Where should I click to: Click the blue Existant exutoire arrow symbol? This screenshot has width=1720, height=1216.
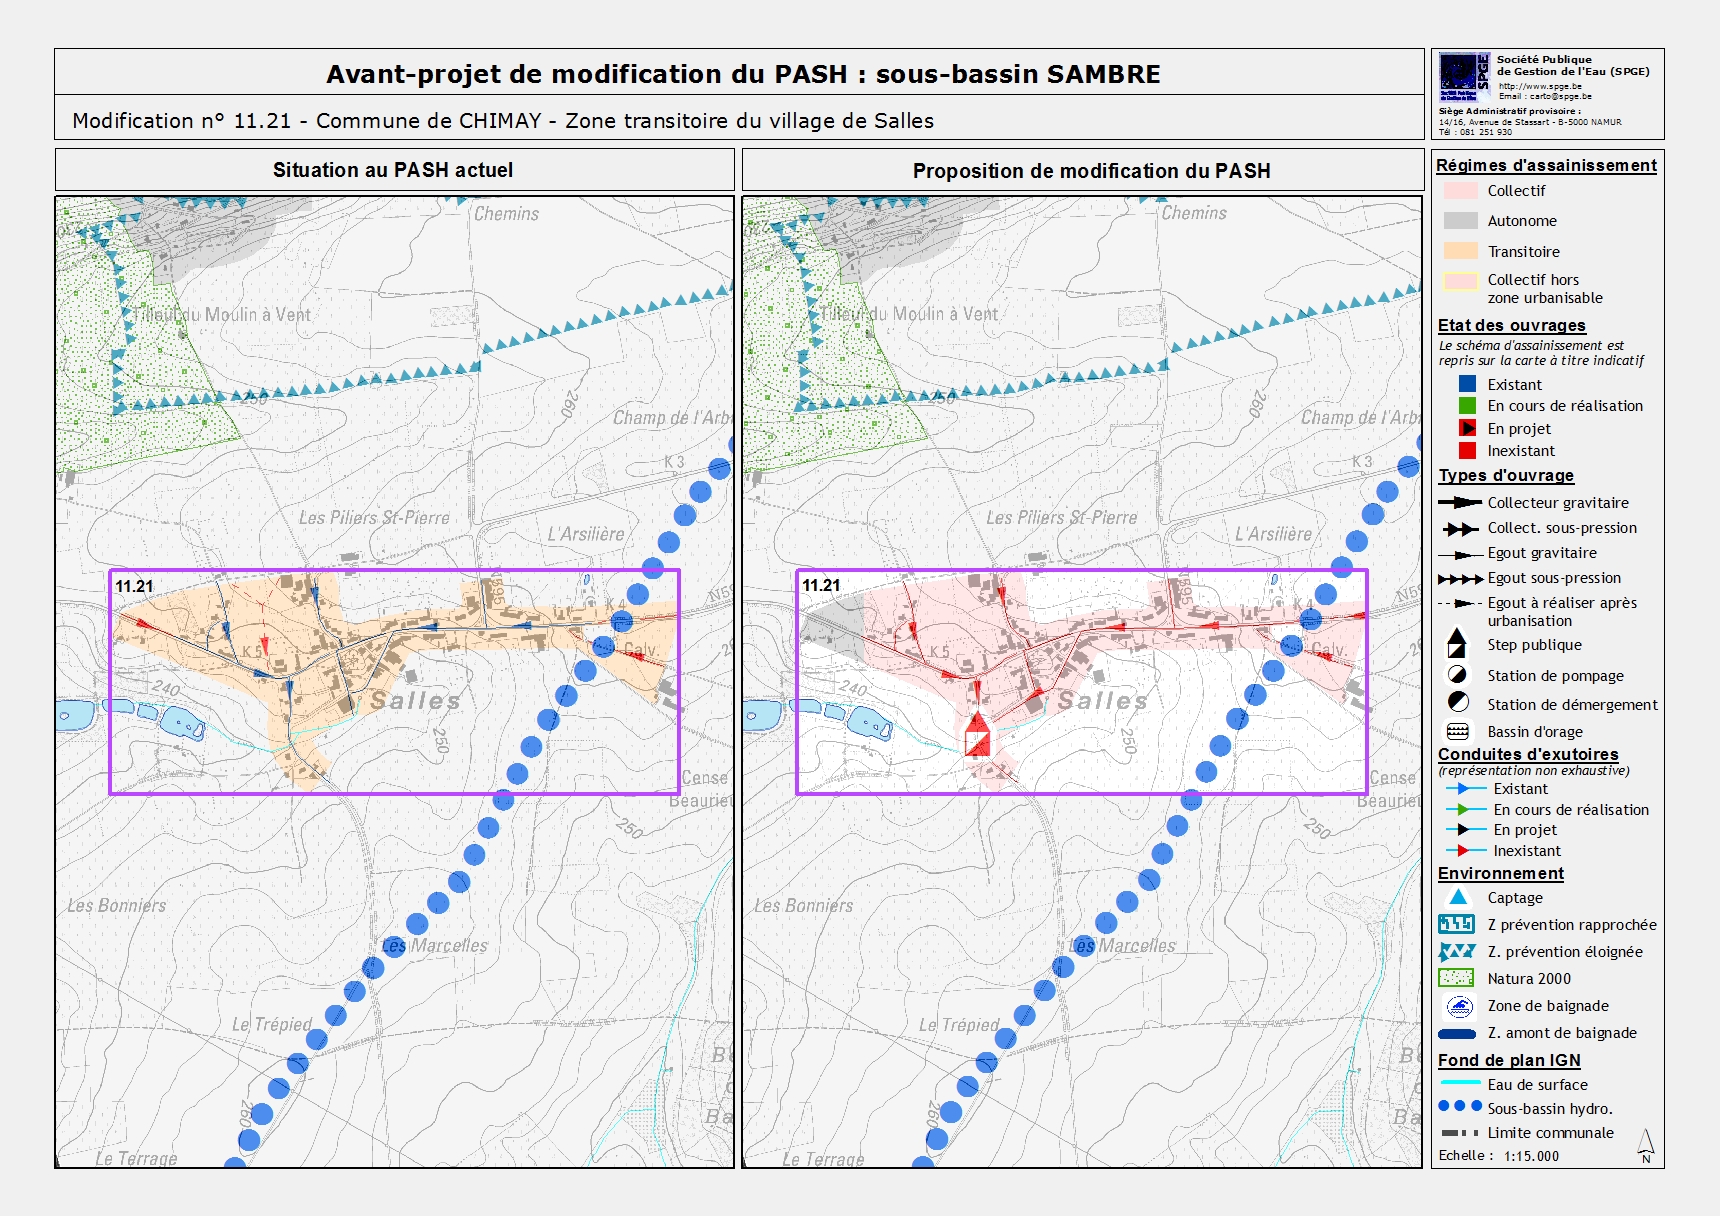pyautogui.click(x=1464, y=789)
